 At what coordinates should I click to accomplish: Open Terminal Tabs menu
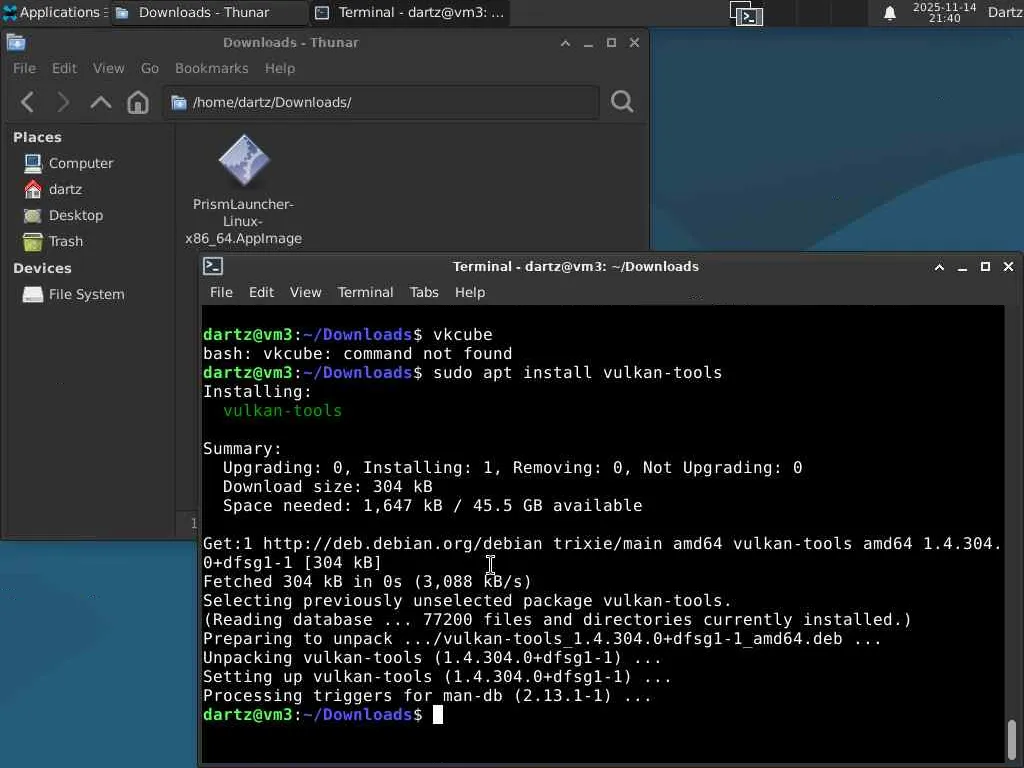coord(424,293)
